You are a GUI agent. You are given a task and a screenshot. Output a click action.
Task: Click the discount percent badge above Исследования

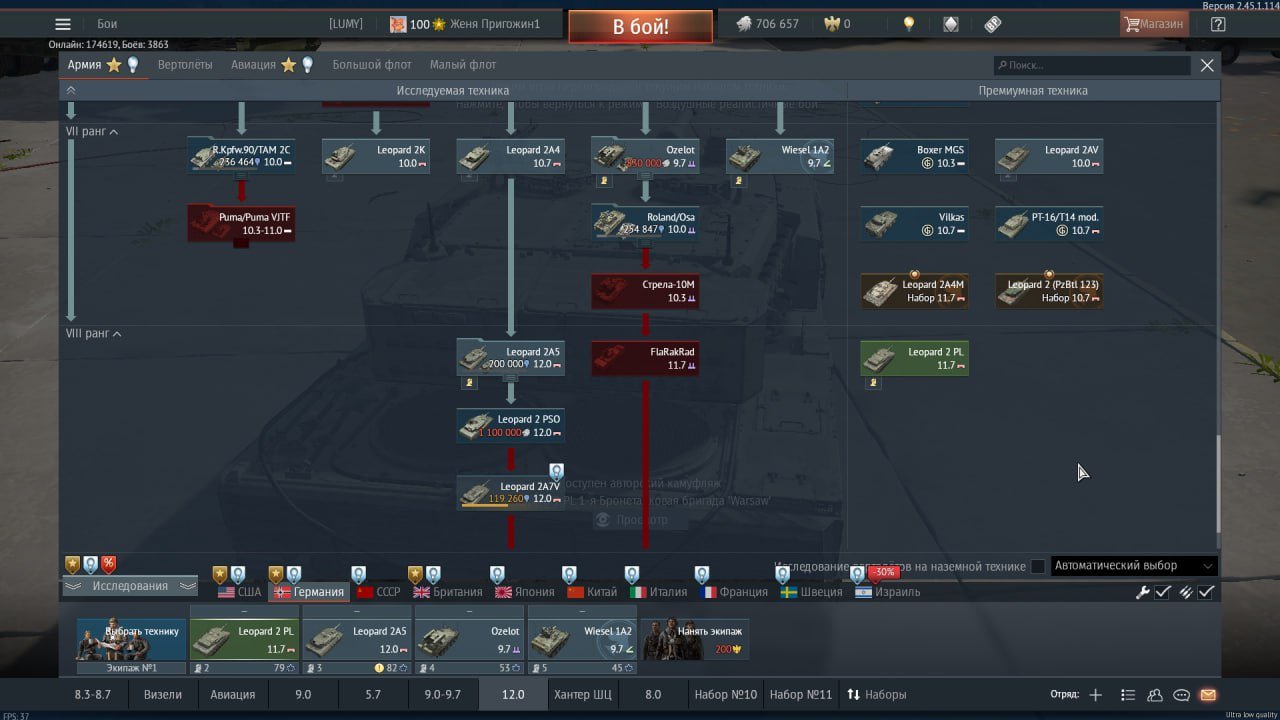pyautogui.click(x=108, y=564)
